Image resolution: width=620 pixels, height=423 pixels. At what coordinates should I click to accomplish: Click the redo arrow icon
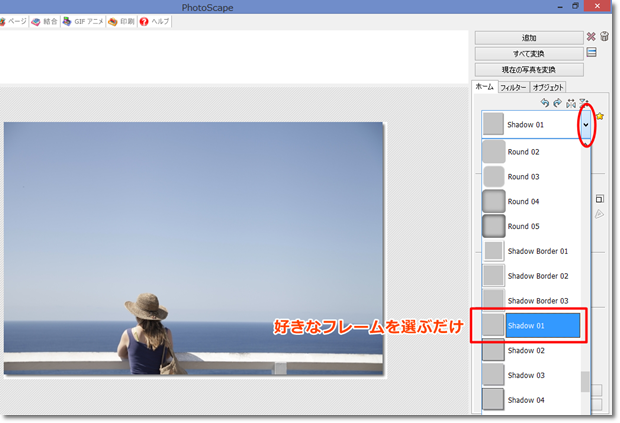(558, 103)
